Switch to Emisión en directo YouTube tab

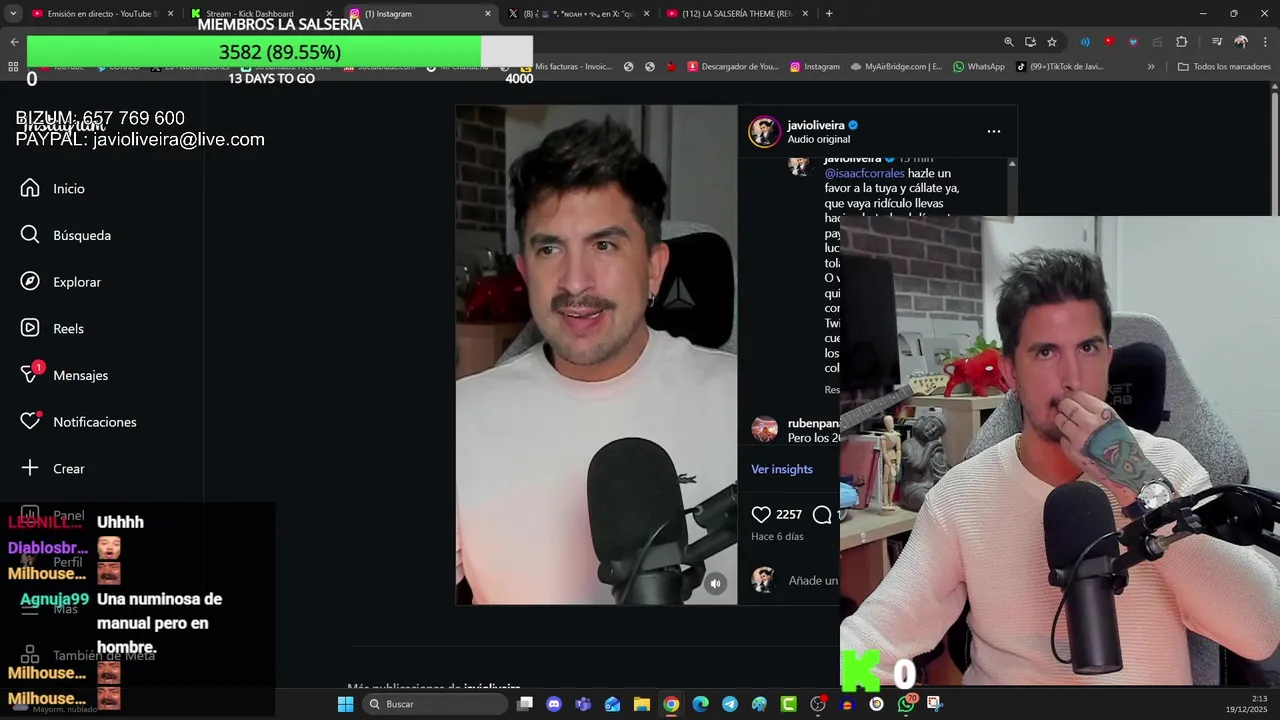[x=100, y=13]
